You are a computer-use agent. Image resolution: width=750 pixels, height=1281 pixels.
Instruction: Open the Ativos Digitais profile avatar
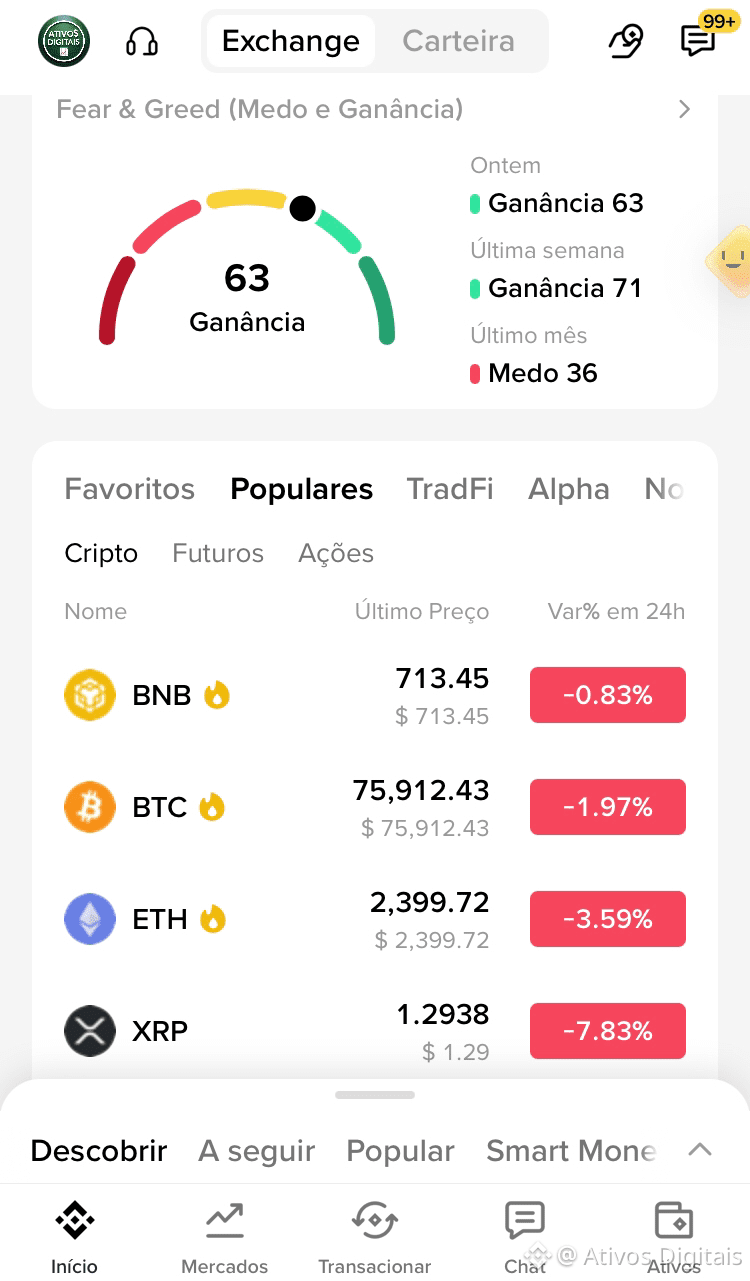(x=63, y=42)
